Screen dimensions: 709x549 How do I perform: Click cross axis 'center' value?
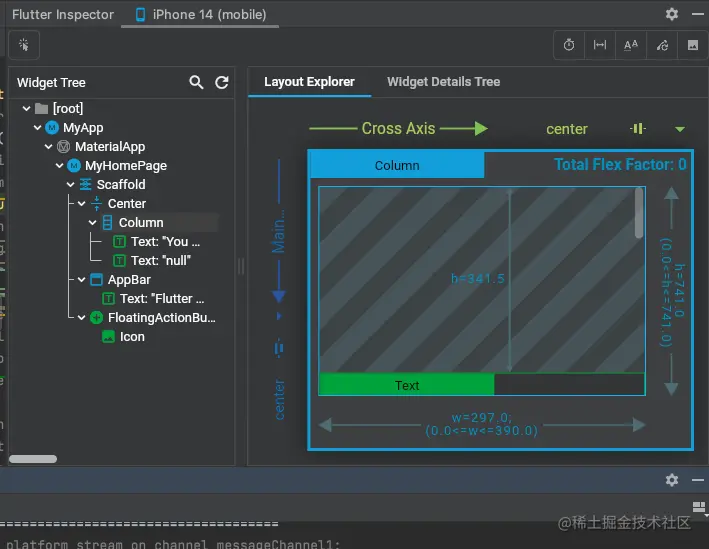click(x=567, y=129)
